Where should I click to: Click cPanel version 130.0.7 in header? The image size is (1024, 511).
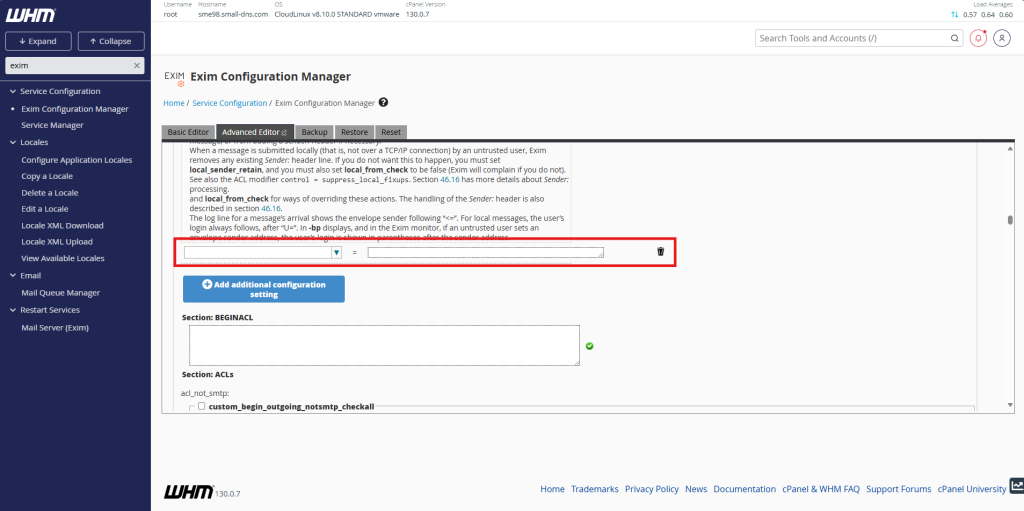point(417,14)
